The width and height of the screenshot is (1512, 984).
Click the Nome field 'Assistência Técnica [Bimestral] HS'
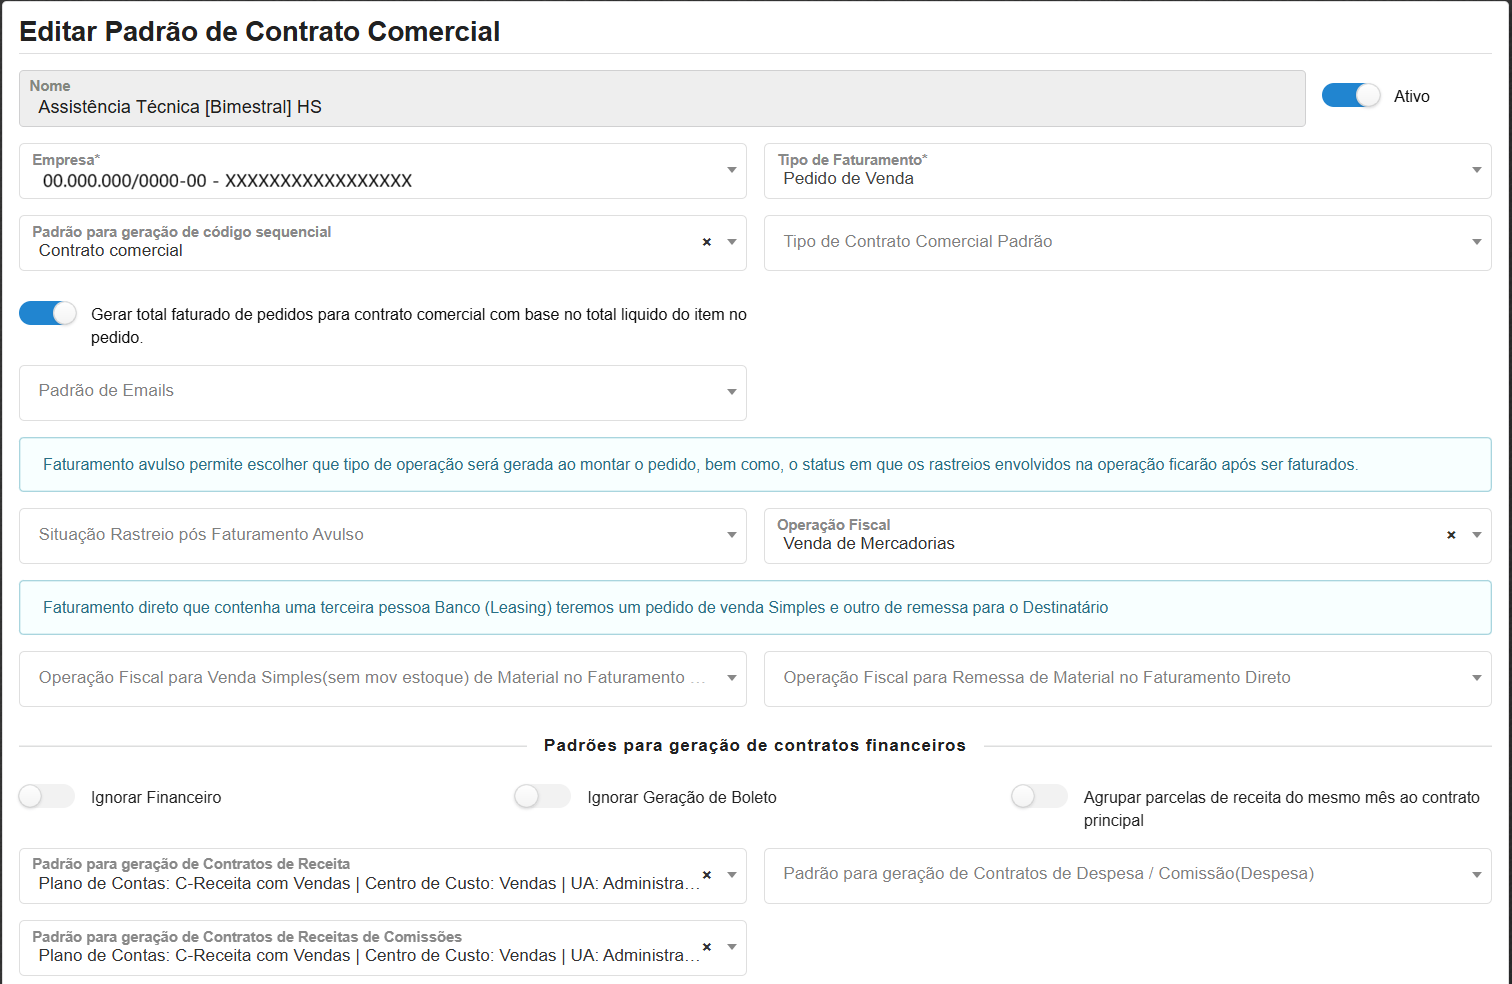pos(662,98)
